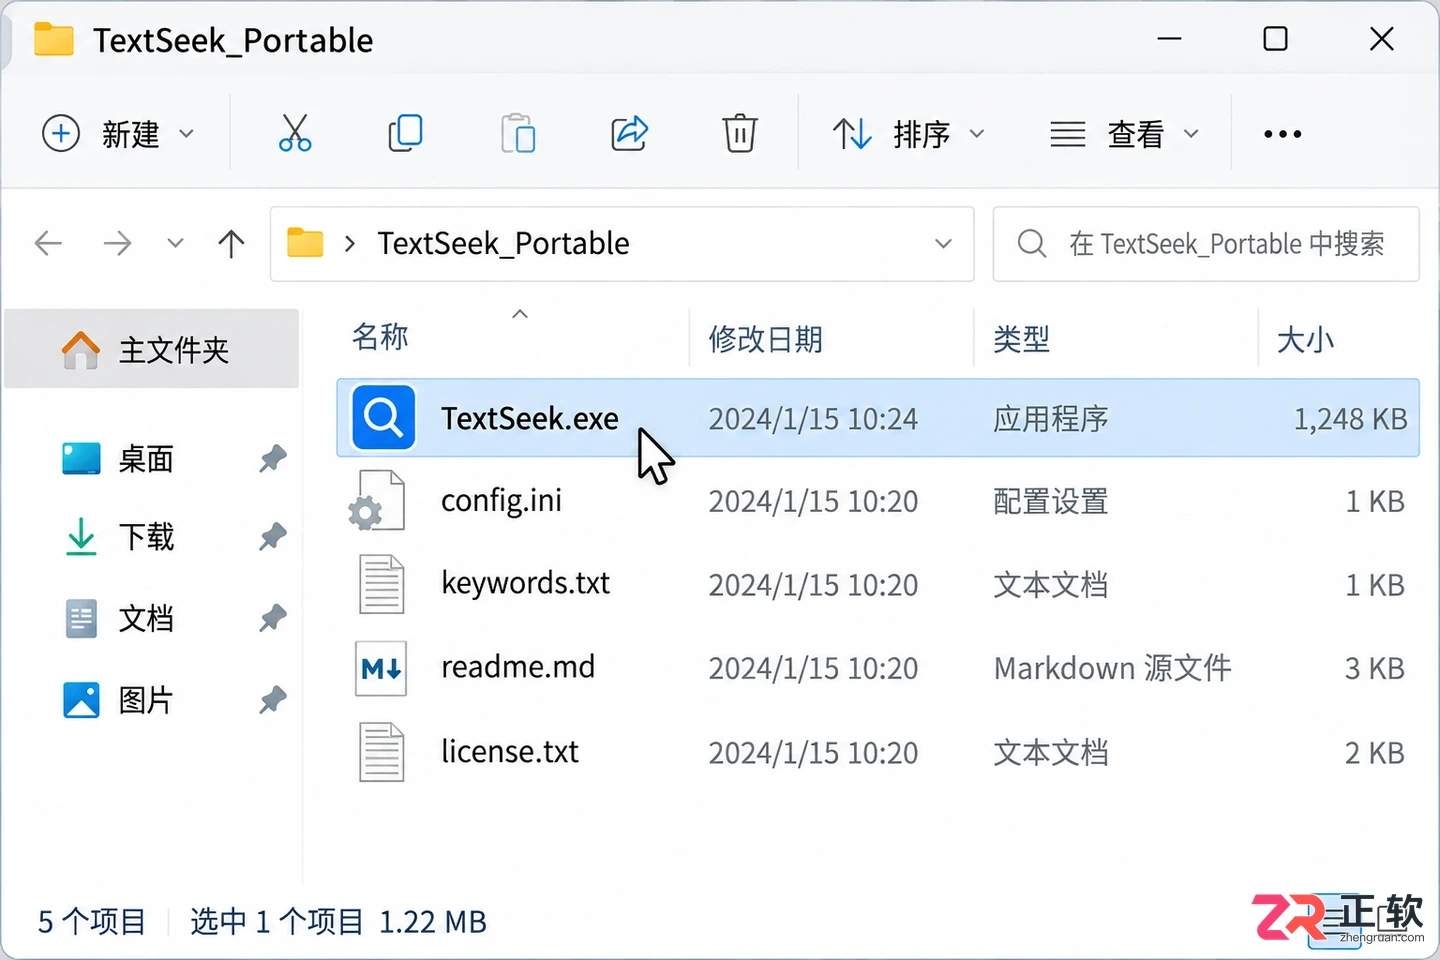Click the 选中 1 个项目 1.22 MB status
This screenshot has width=1440, height=960.
click(338, 921)
